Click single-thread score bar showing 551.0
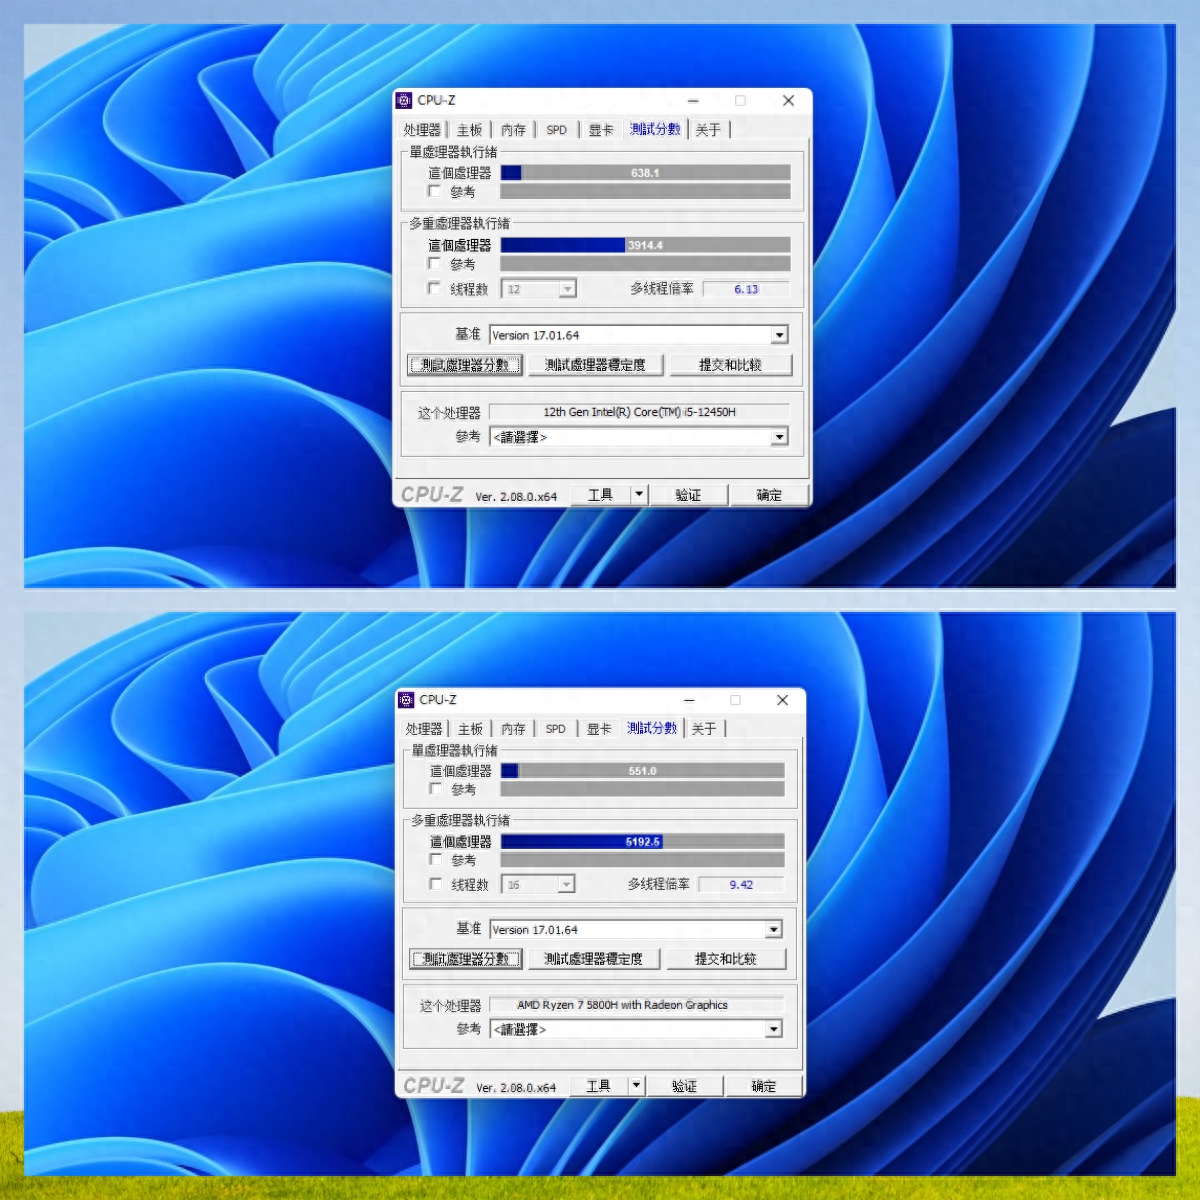This screenshot has height=1200, width=1200. point(642,771)
